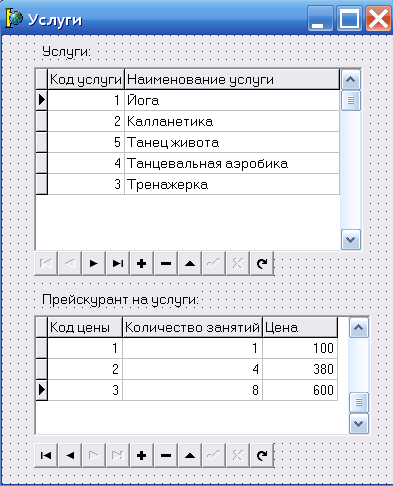Viewport: 393px width, 486px height.
Task: Minimize the Услуги window
Action: [320, 19]
